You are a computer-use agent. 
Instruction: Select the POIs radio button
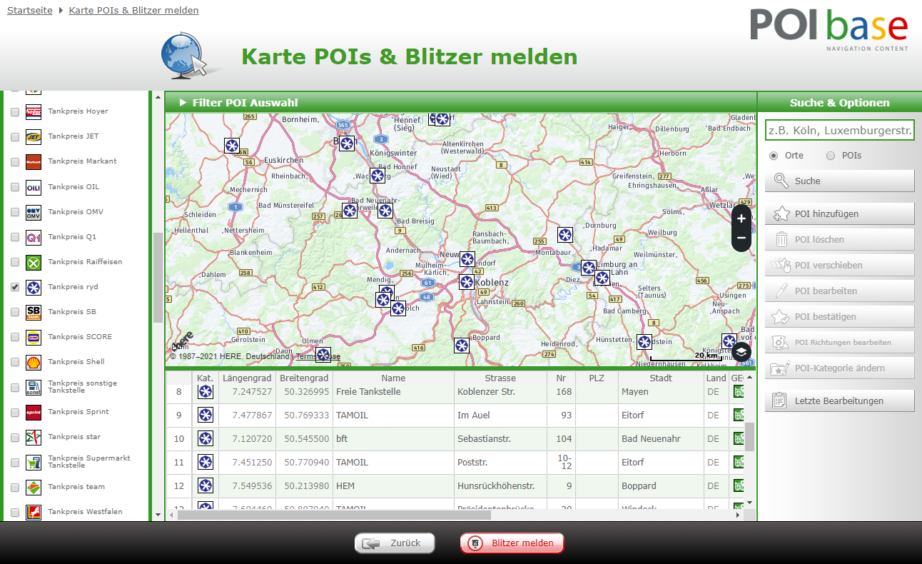(830, 156)
